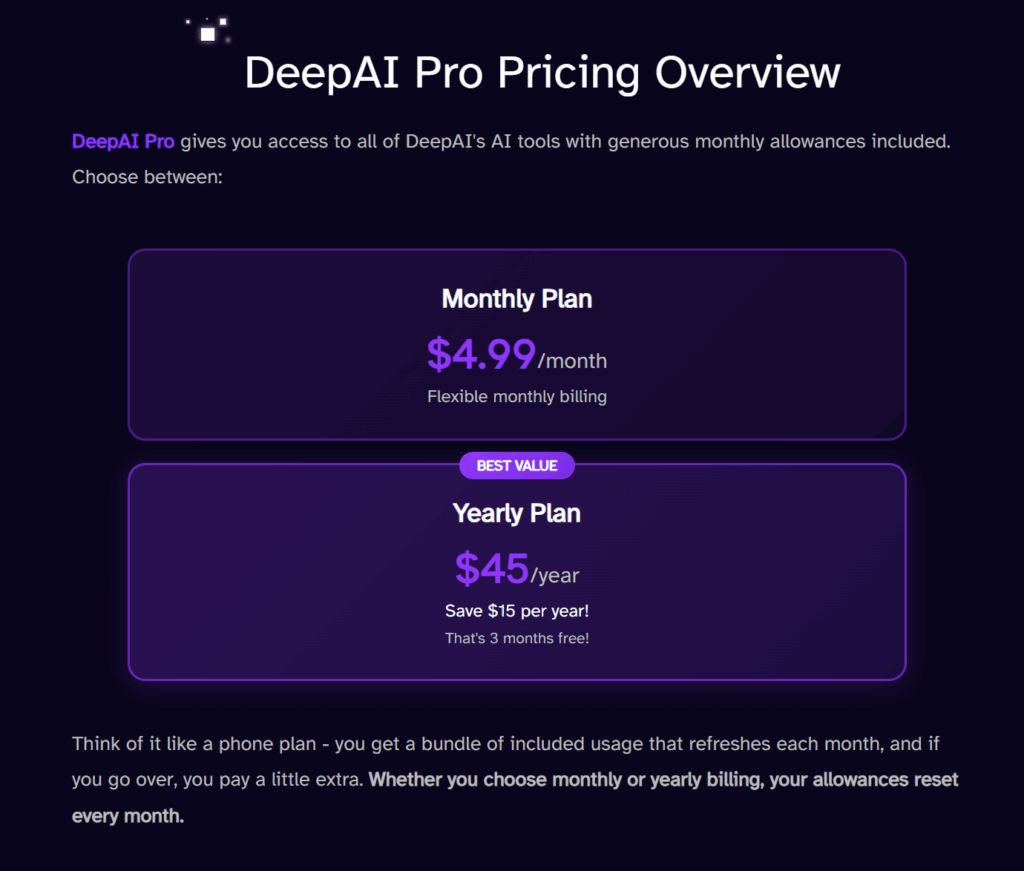Click the $4.99 monthly price
The image size is (1024, 871).
coord(481,354)
